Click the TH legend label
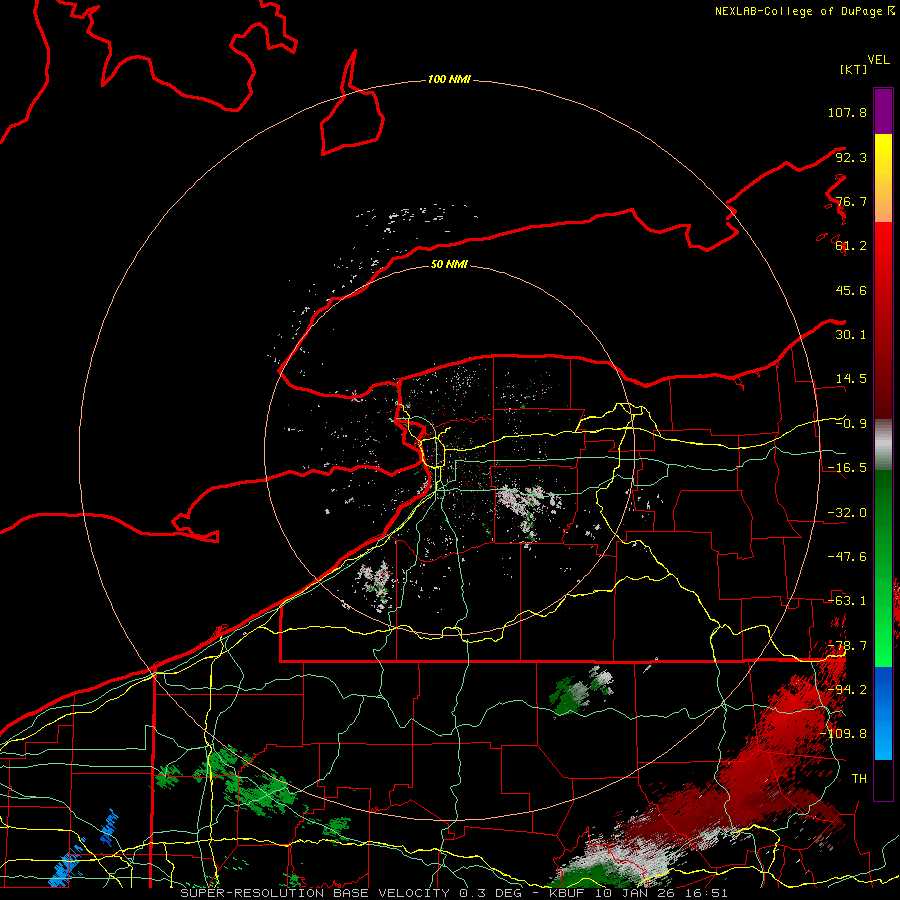This screenshot has width=900, height=900. coord(859,779)
